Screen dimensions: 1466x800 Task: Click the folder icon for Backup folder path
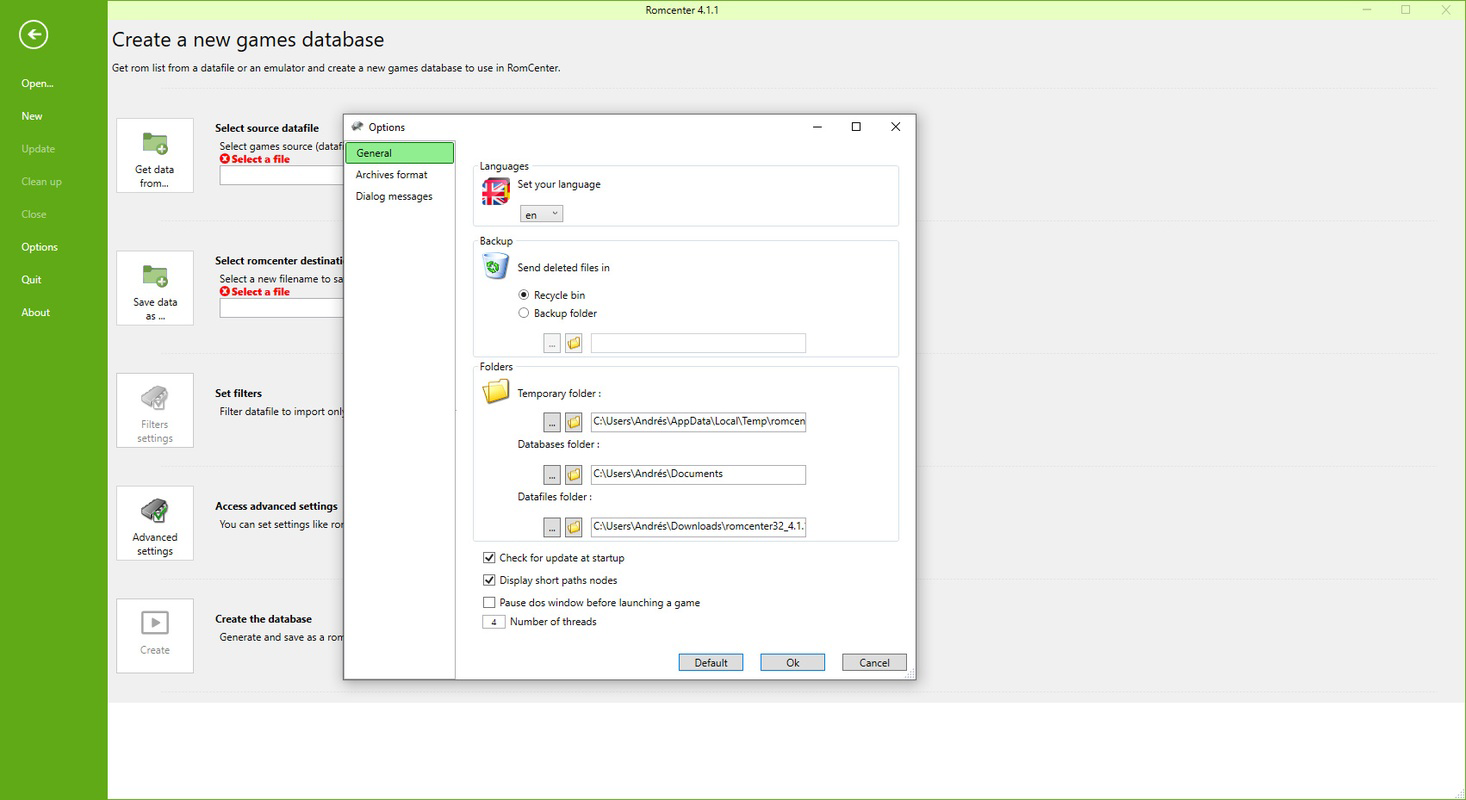click(574, 343)
